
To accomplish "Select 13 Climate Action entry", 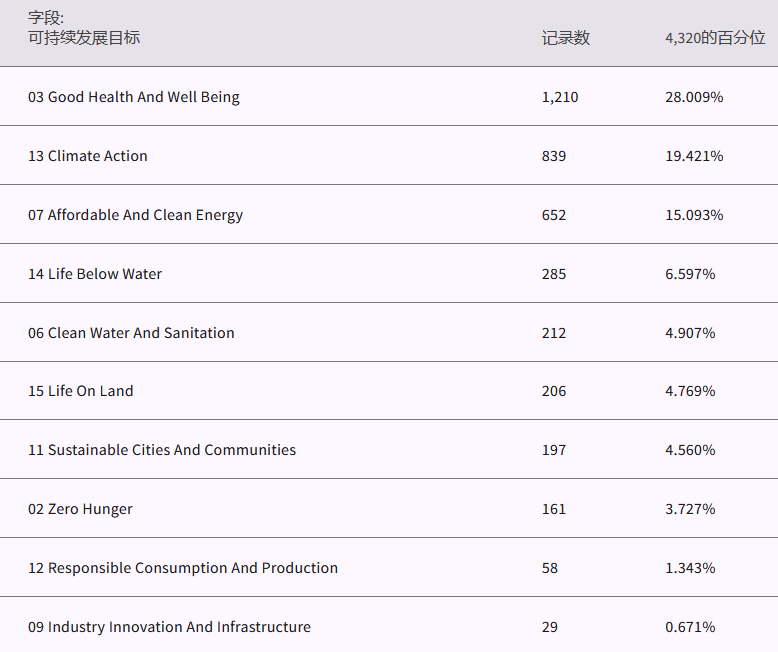I will (88, 156).
